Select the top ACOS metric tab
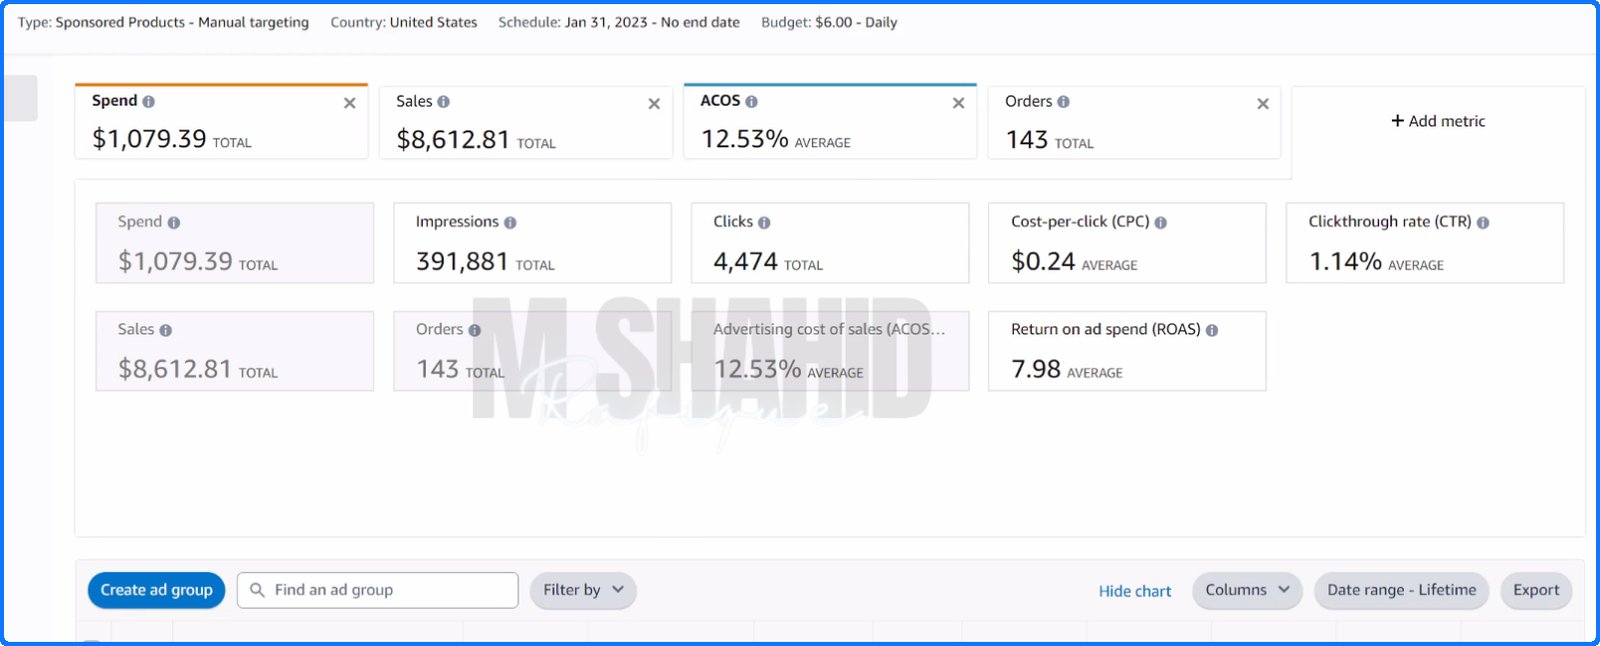 [830, 122]
